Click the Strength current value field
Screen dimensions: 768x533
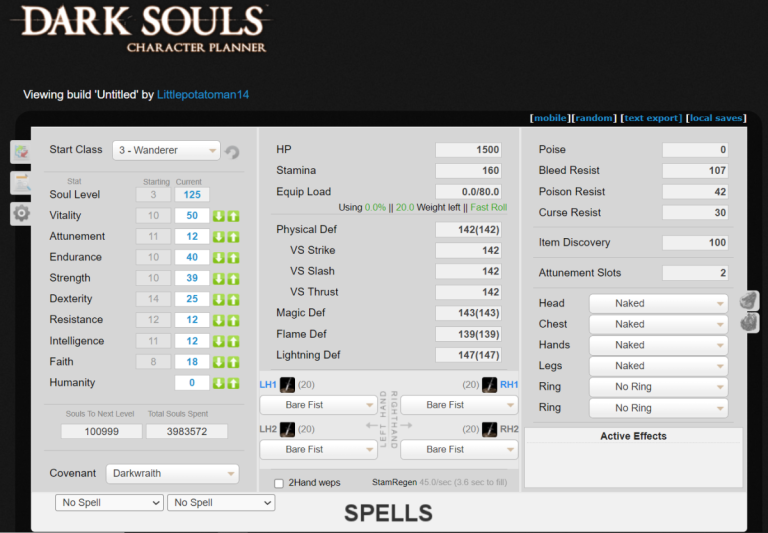coord(192,278)
